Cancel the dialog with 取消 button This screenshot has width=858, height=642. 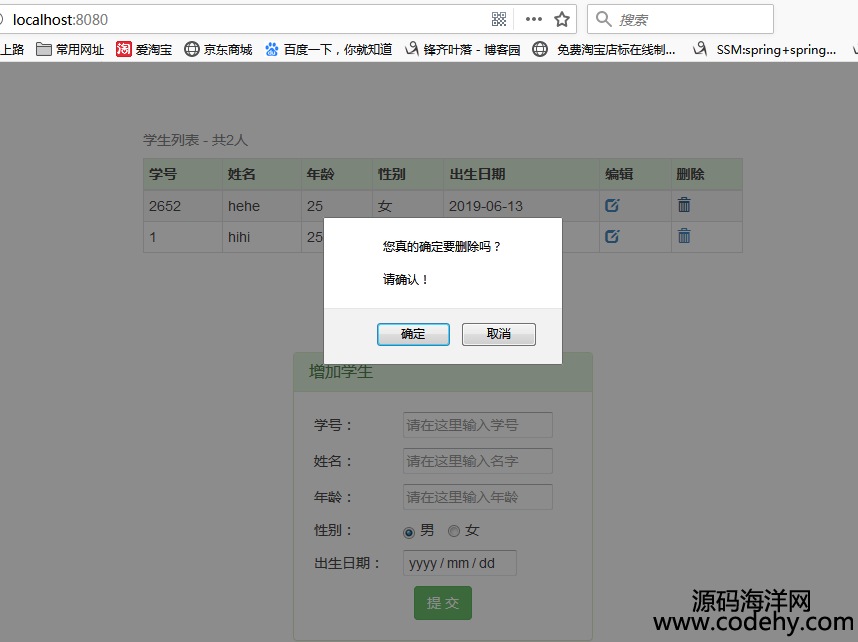click(x=498, y=334)
